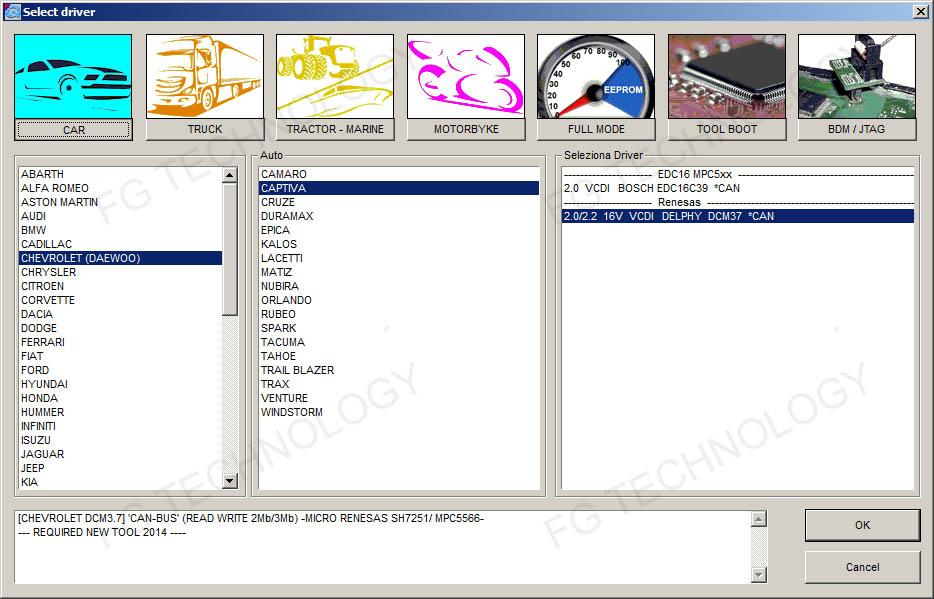Image resolution: width=934 pixels, height=599 pixels.
Task: Choose KIA from the brand list
Action: pyautogui.click(x=120, y=482)
